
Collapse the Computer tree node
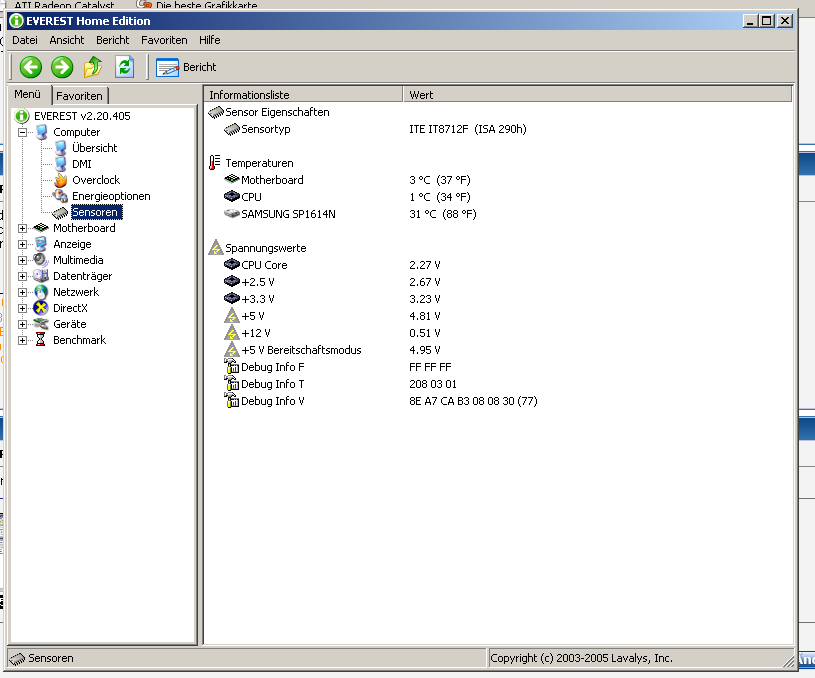click(22, 132)
